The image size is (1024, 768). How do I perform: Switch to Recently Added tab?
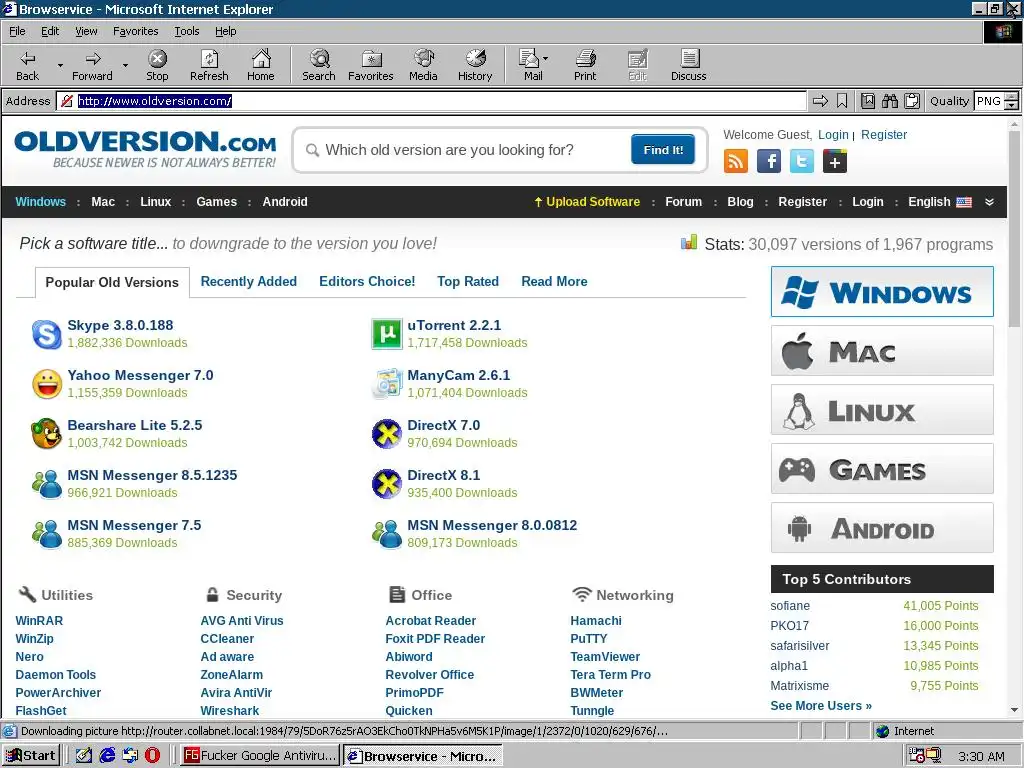249,281
